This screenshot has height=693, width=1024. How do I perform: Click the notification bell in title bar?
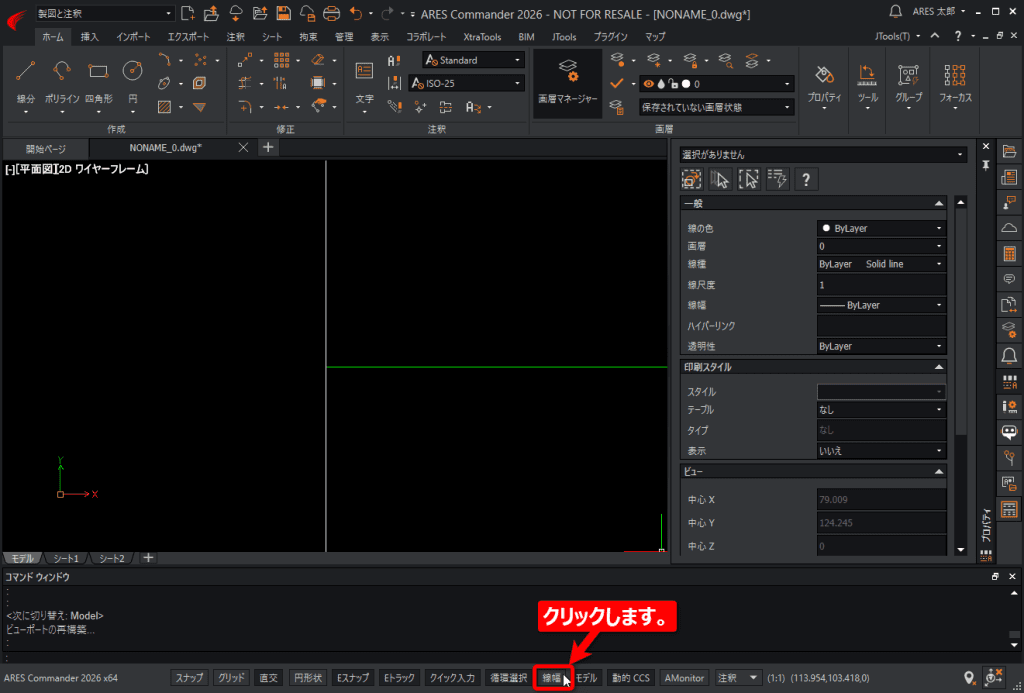coord(896,11)
